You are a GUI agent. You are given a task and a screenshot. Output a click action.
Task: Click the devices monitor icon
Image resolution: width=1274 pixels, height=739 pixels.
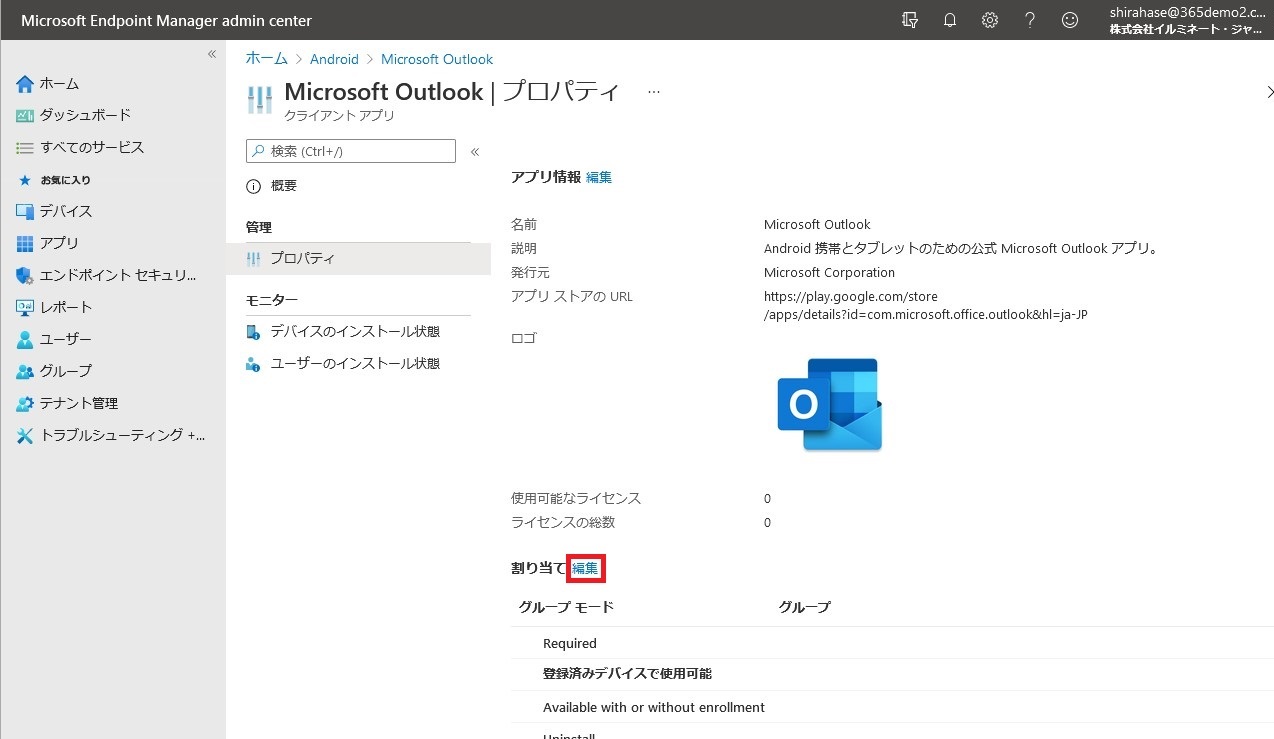[25, 211]
